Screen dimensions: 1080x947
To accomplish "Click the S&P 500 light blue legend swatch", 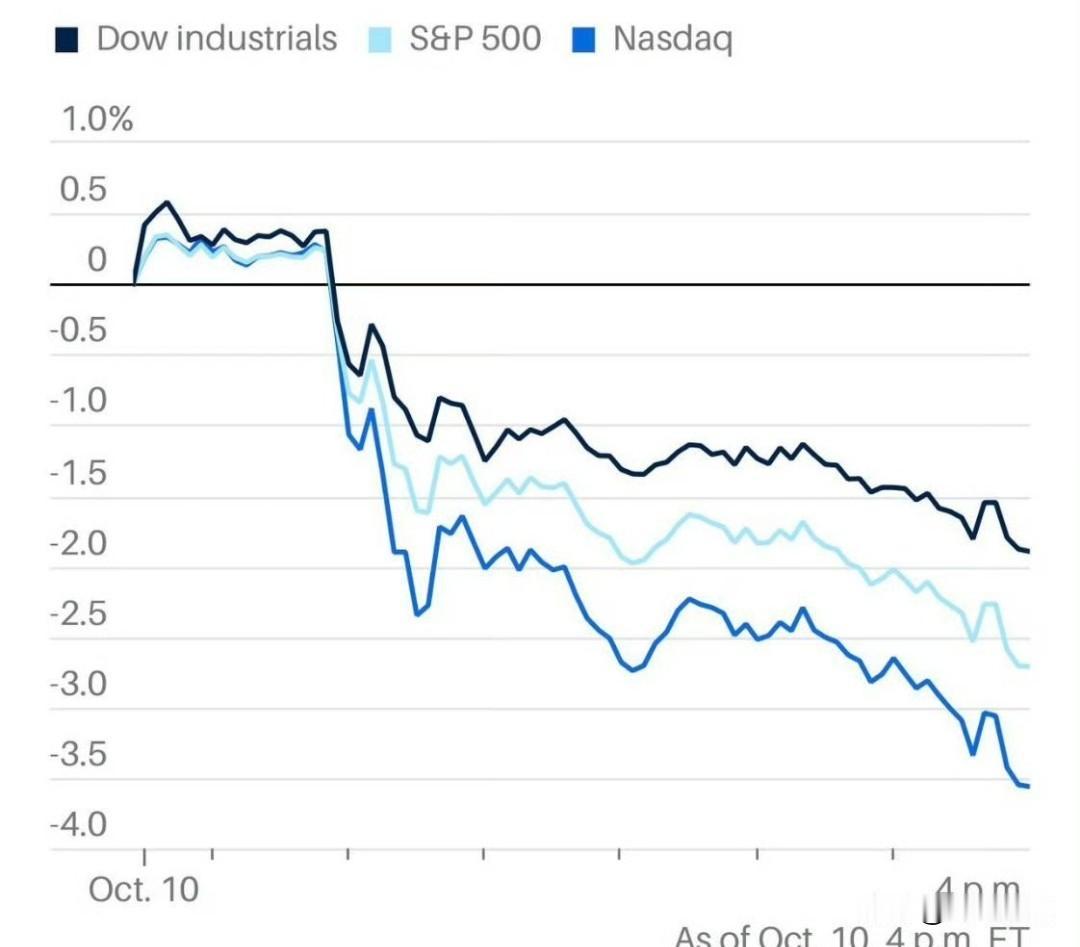I will 379,40.
